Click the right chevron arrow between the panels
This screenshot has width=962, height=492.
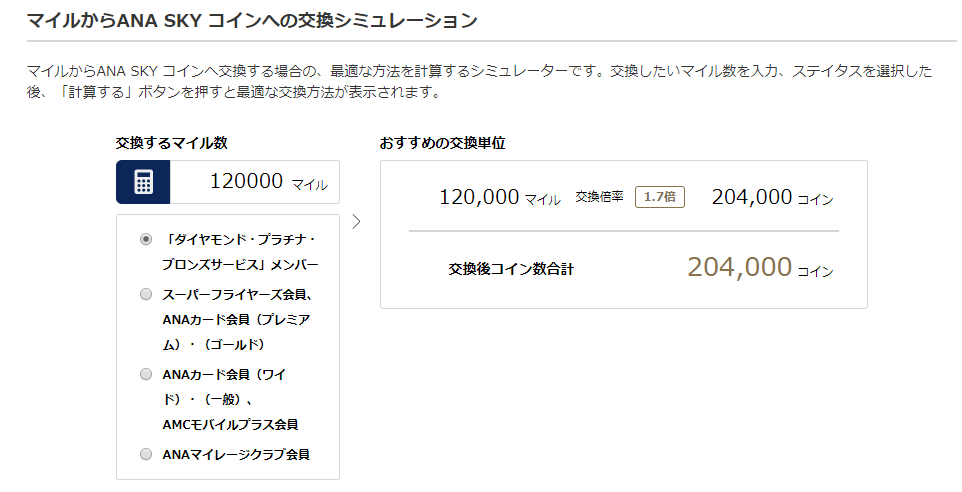point(357,221)
